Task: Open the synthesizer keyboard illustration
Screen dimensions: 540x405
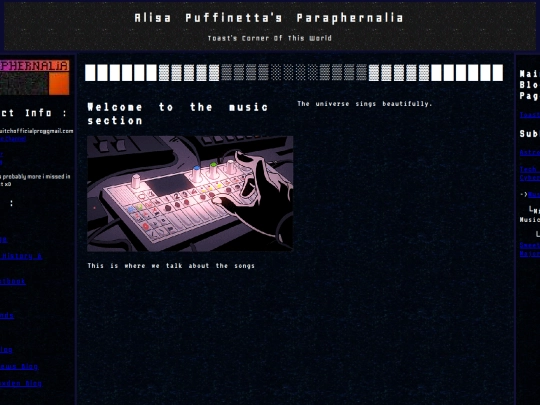Action: tap(190, 194)
